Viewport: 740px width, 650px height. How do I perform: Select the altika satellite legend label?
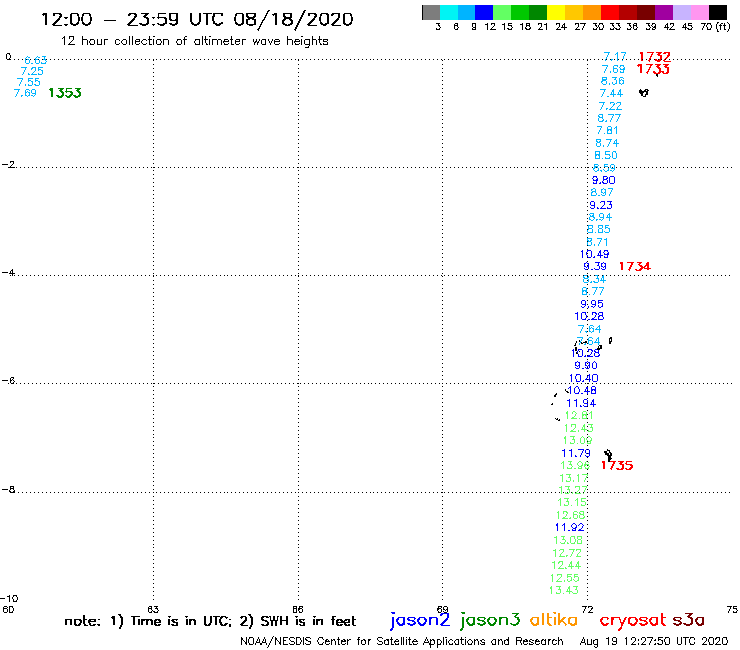tap(553, 620)
